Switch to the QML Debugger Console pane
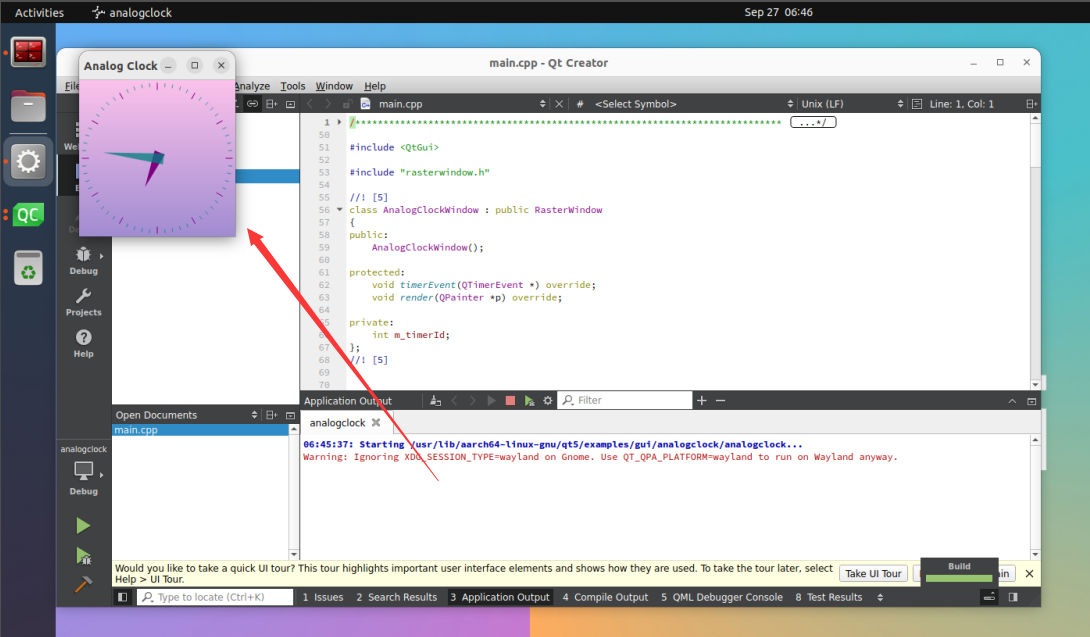 pyautogui.click(x=722, y=597)
